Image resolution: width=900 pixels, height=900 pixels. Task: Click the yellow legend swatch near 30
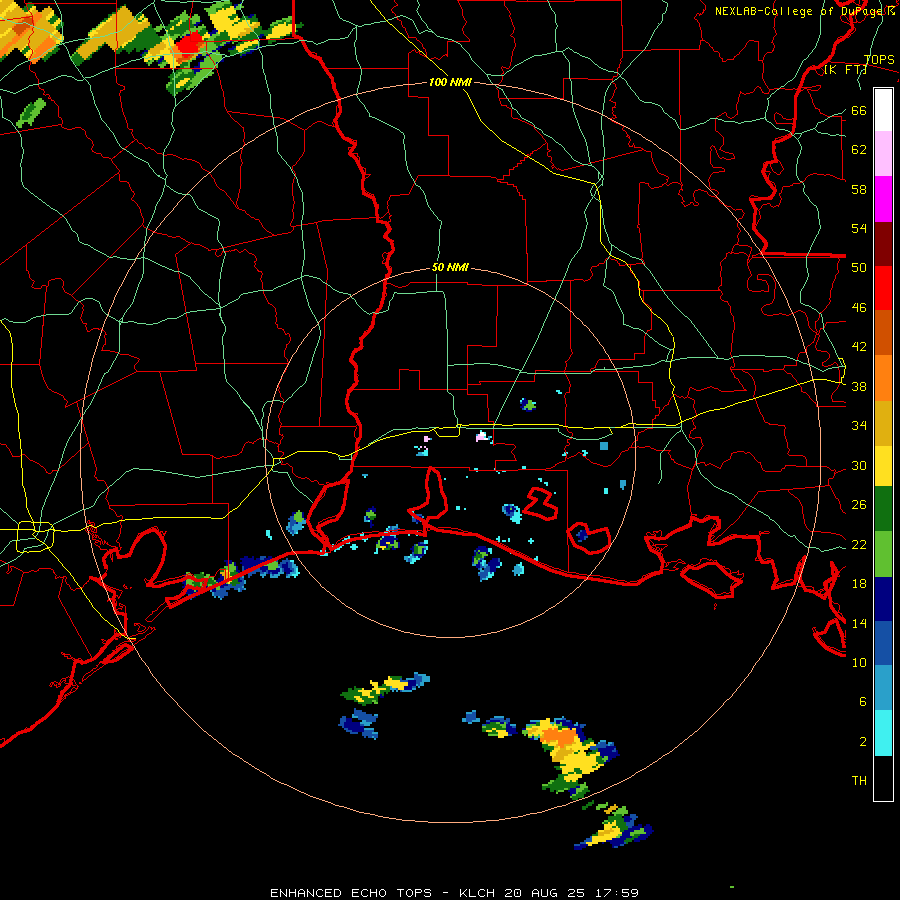tap(883, 466)
